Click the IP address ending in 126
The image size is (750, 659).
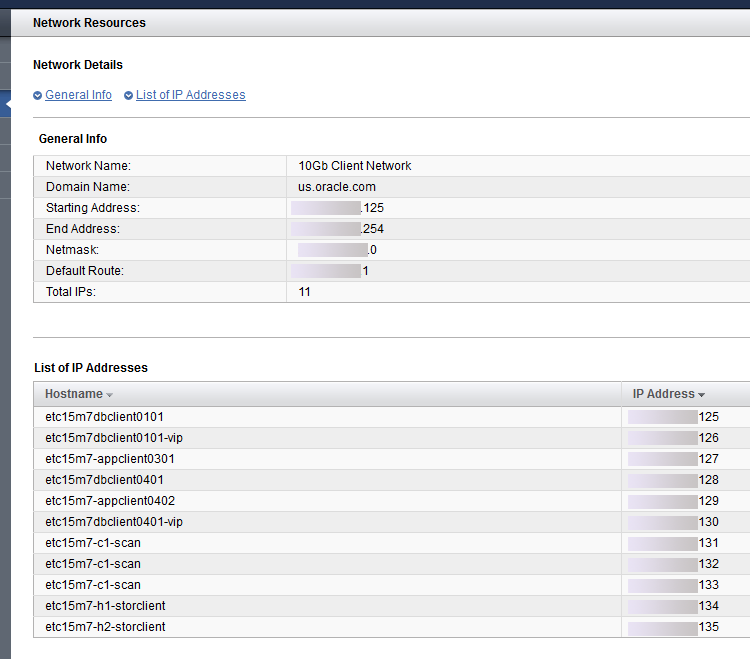(673, 438)
